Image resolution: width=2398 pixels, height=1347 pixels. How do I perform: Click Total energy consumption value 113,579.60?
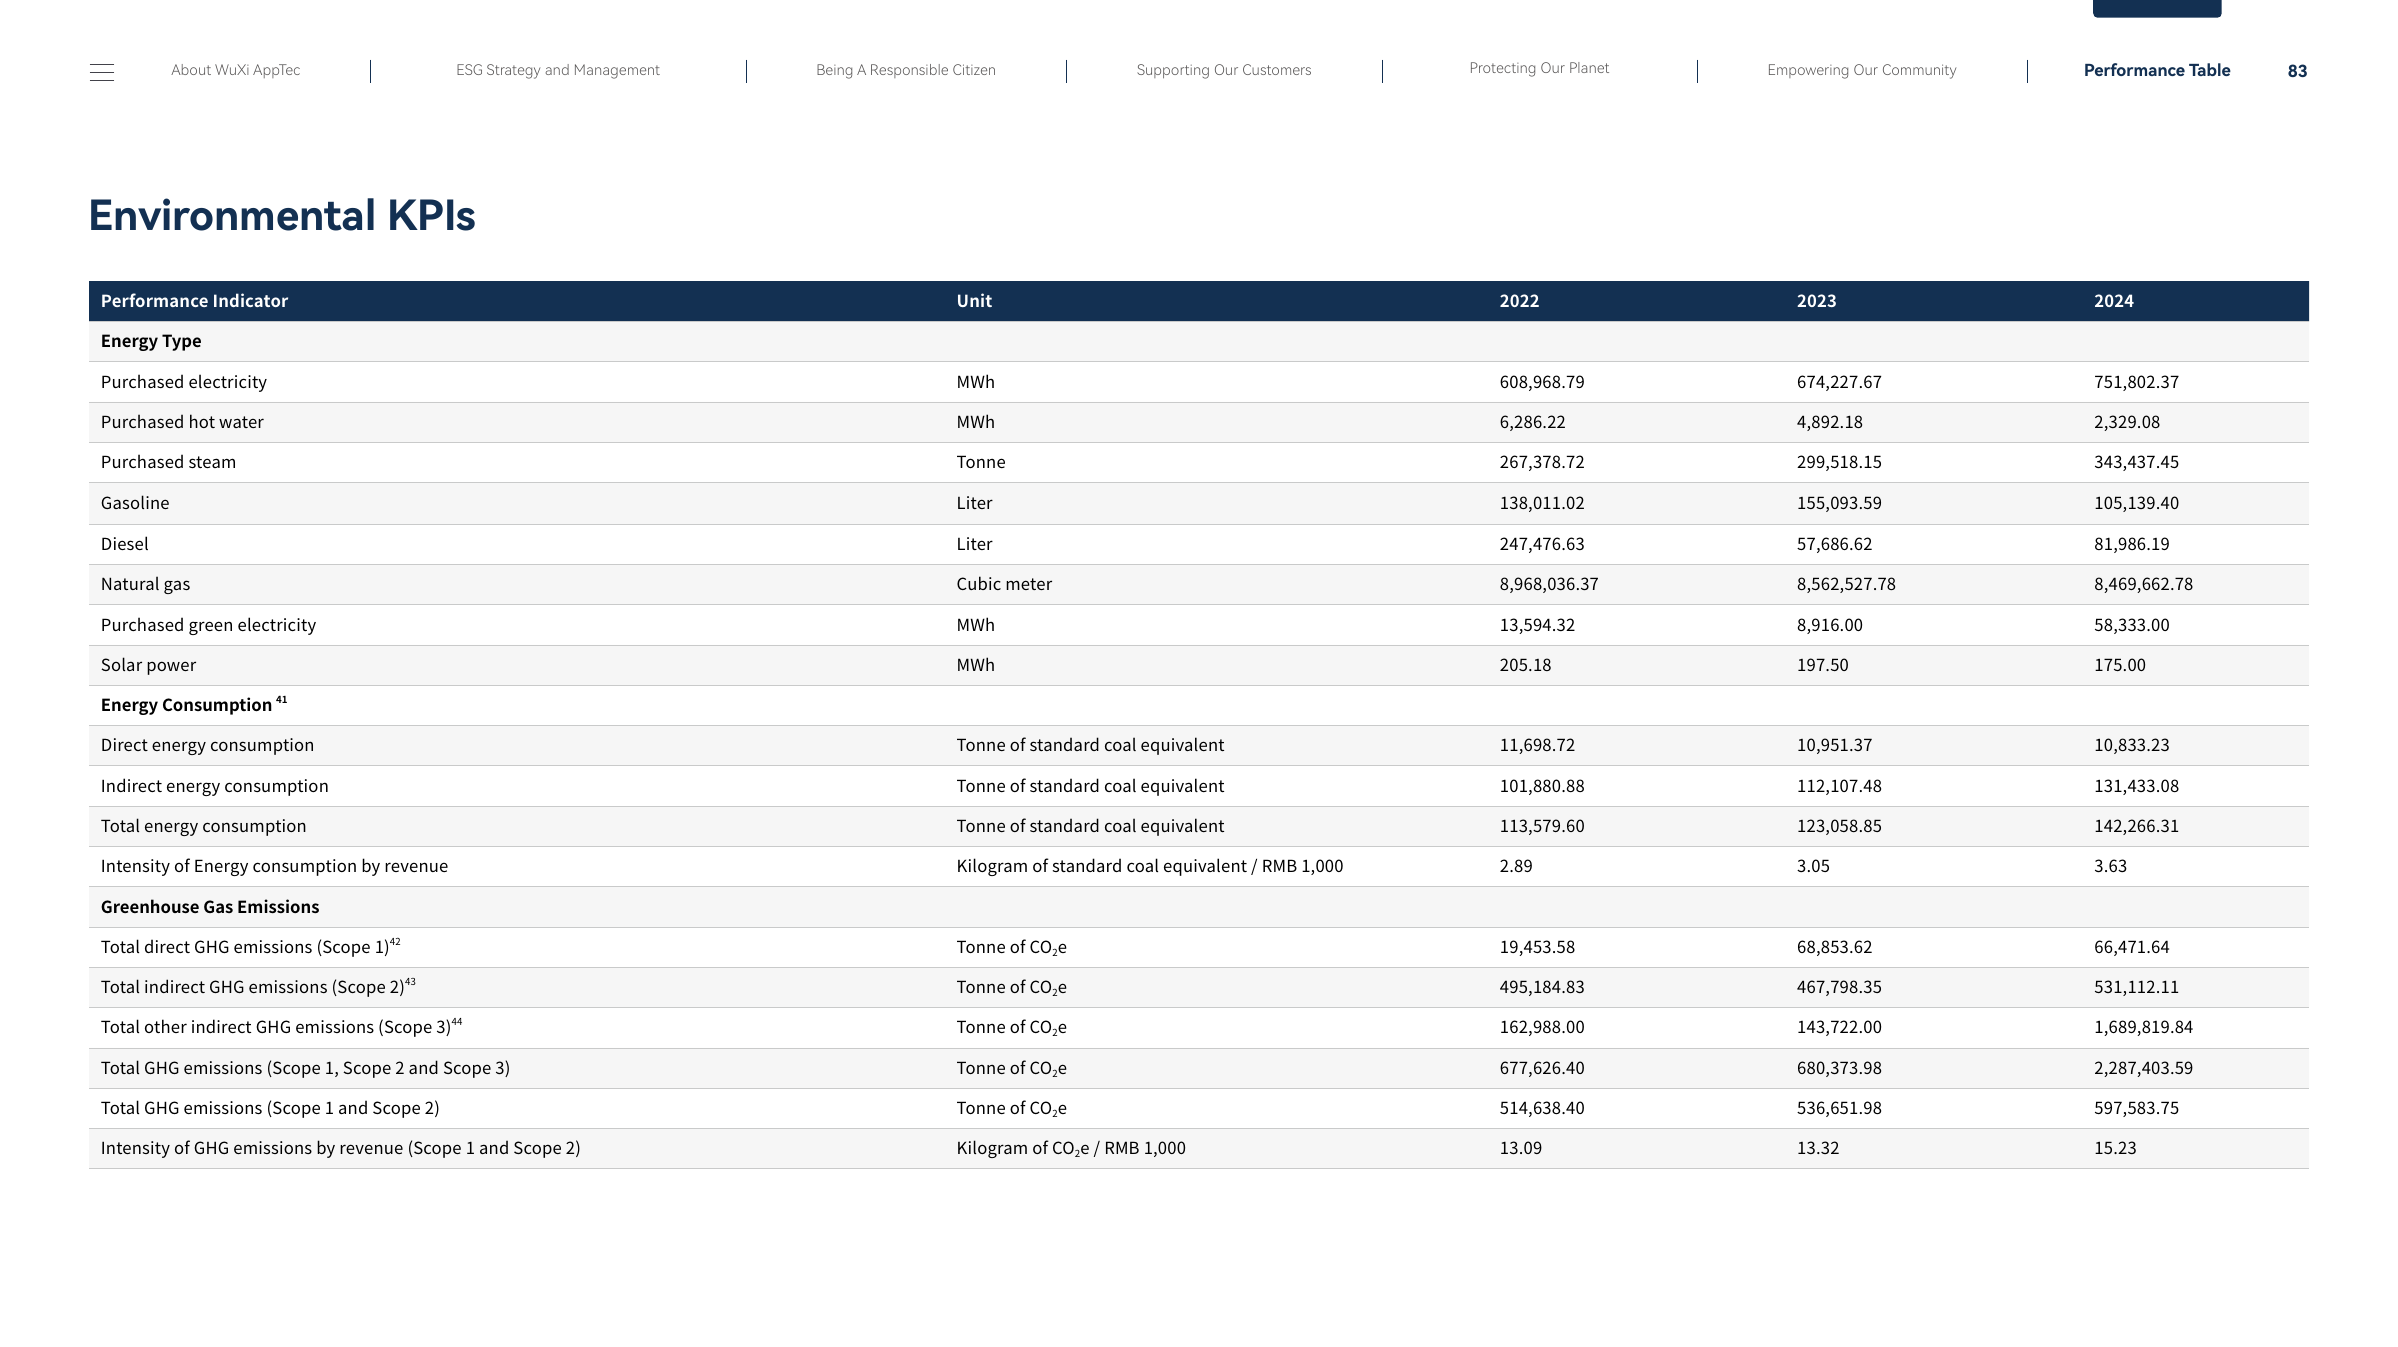click(1542, 826)
